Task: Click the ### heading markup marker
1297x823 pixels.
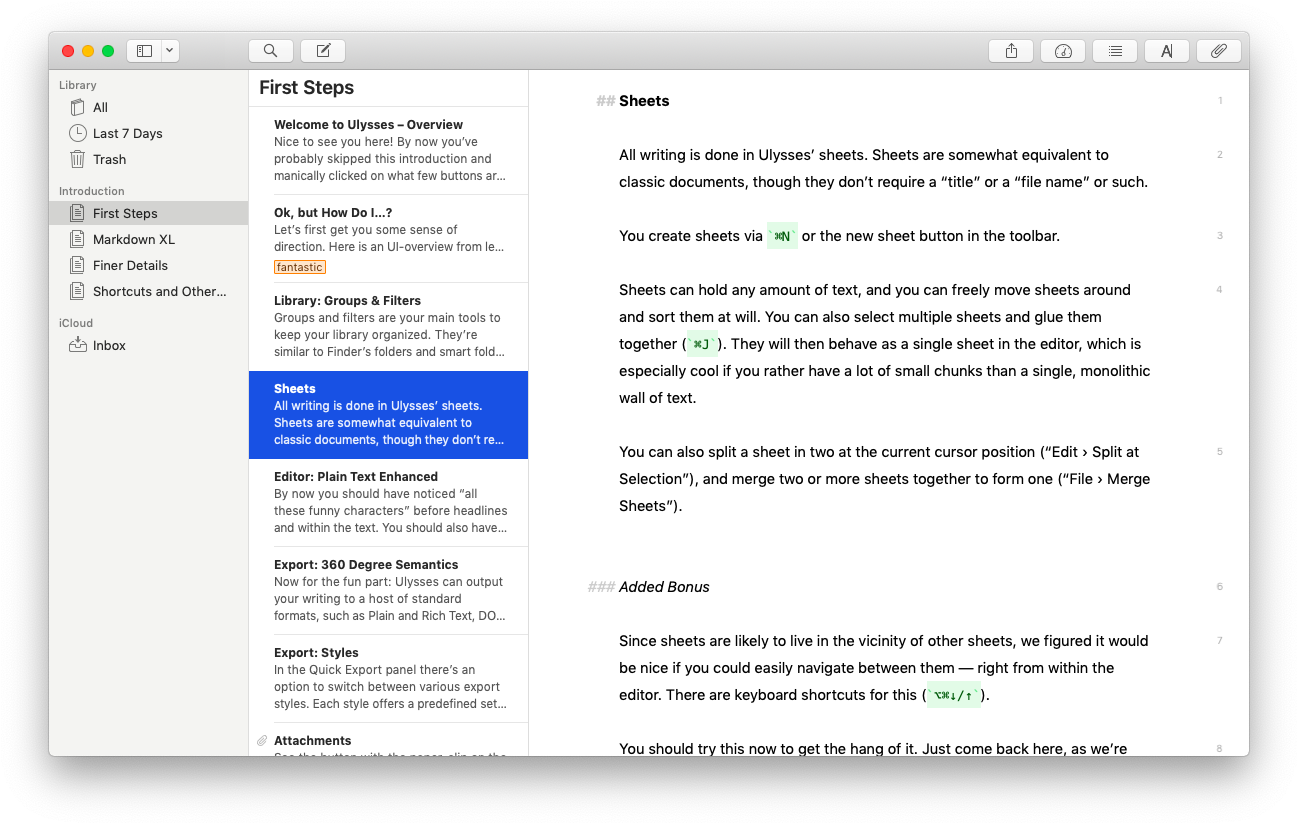Action: point(601,587)
